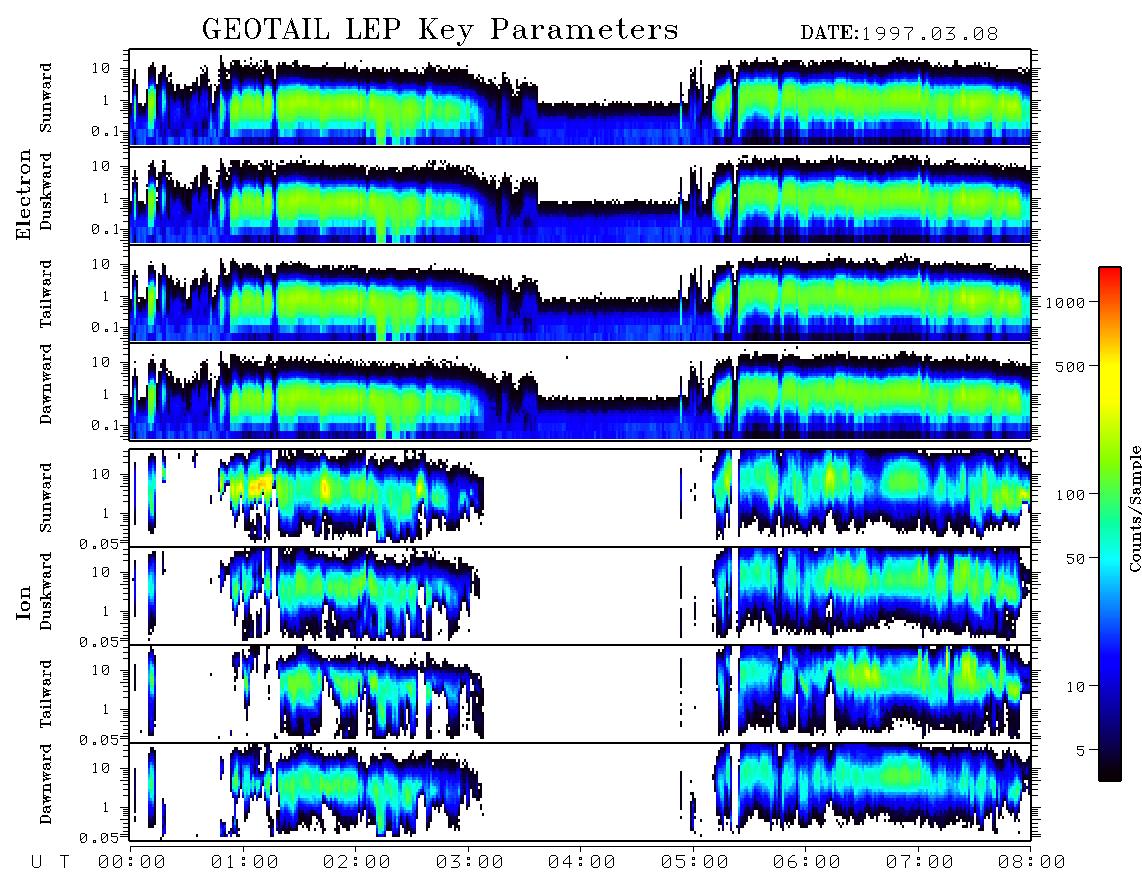The image size is (1142, 880).
Task: Select the Electron Dawnward axis label
Action: [x=46, y=384]
